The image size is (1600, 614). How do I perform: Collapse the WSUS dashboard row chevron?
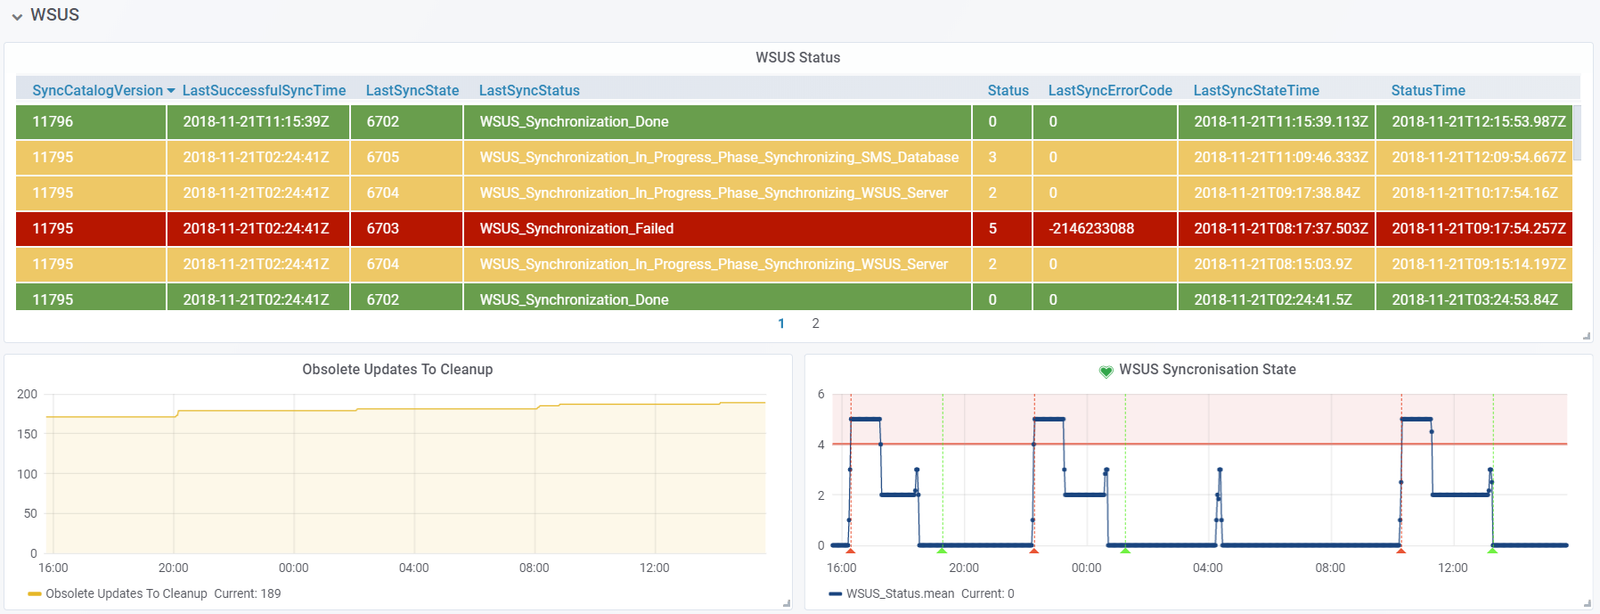[17, 16]
